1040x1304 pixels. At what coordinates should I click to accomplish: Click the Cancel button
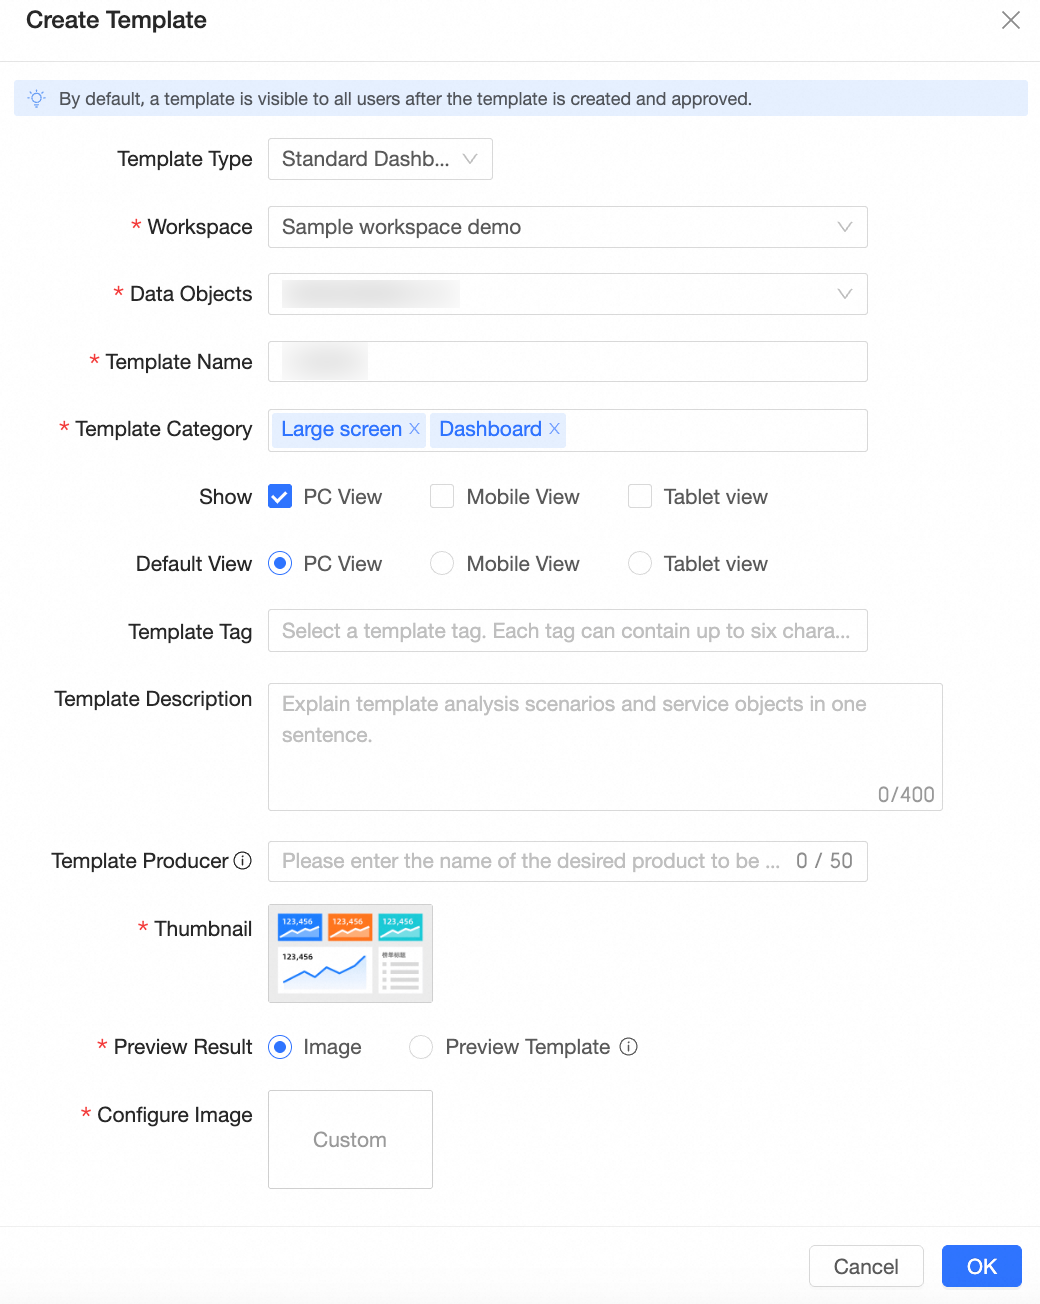pyautogui.click(x=866, y=1266)
